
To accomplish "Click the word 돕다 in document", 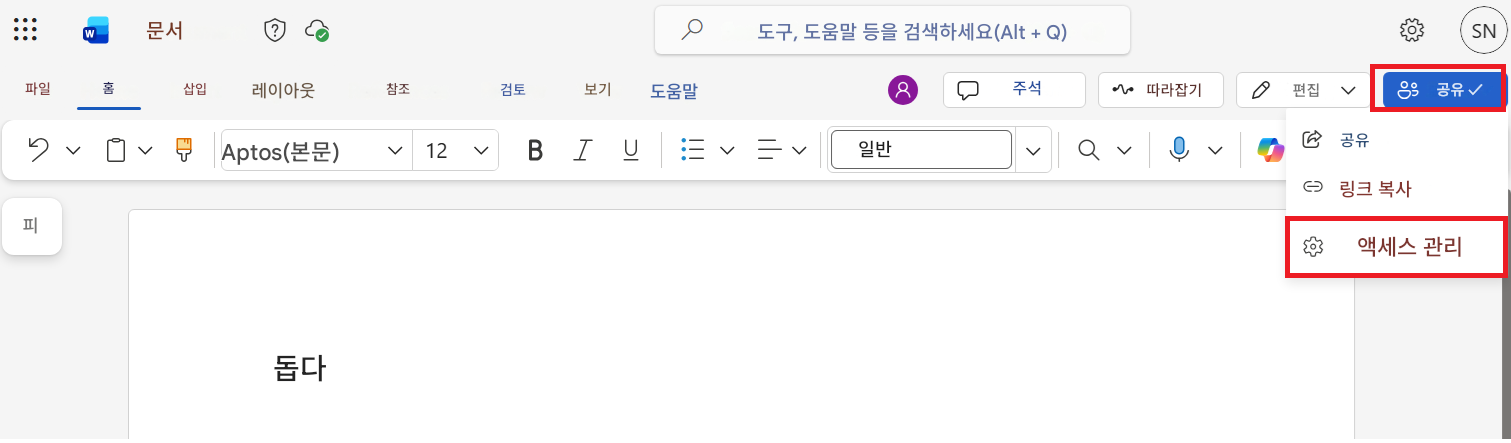I will click(300, 369).
